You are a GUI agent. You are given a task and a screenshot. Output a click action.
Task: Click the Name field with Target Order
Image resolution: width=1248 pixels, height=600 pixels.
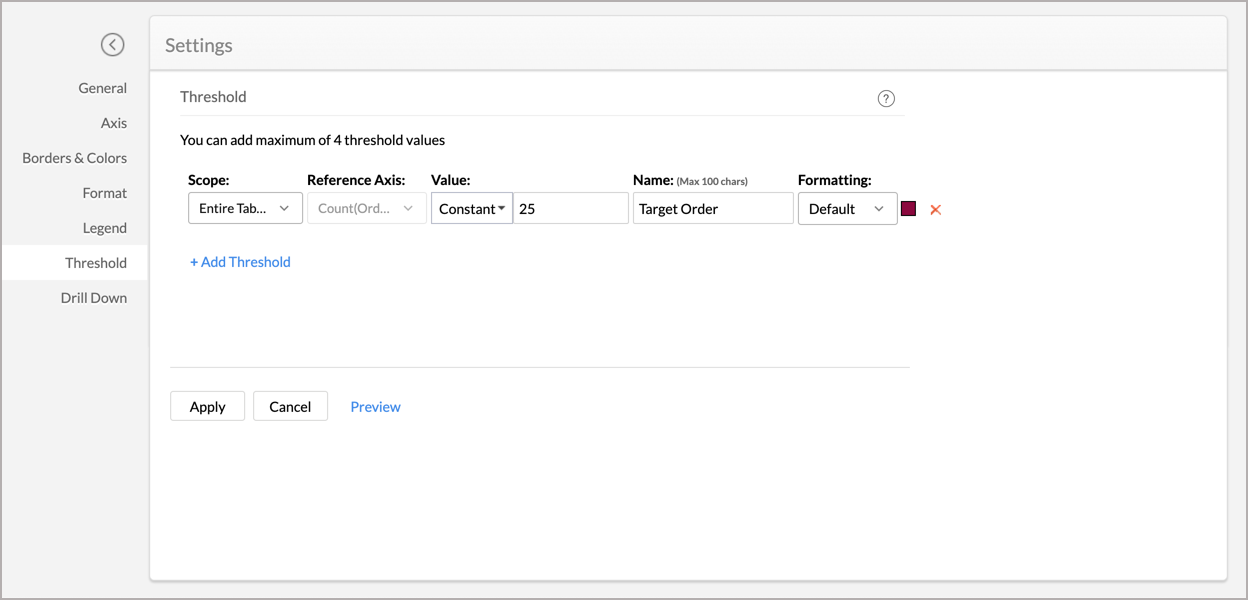[x=712, y=208]
